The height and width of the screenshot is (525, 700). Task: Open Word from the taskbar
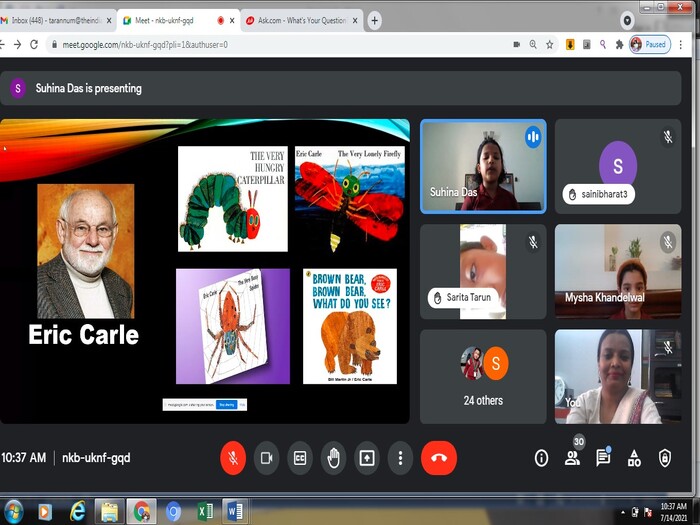point(234,512)
